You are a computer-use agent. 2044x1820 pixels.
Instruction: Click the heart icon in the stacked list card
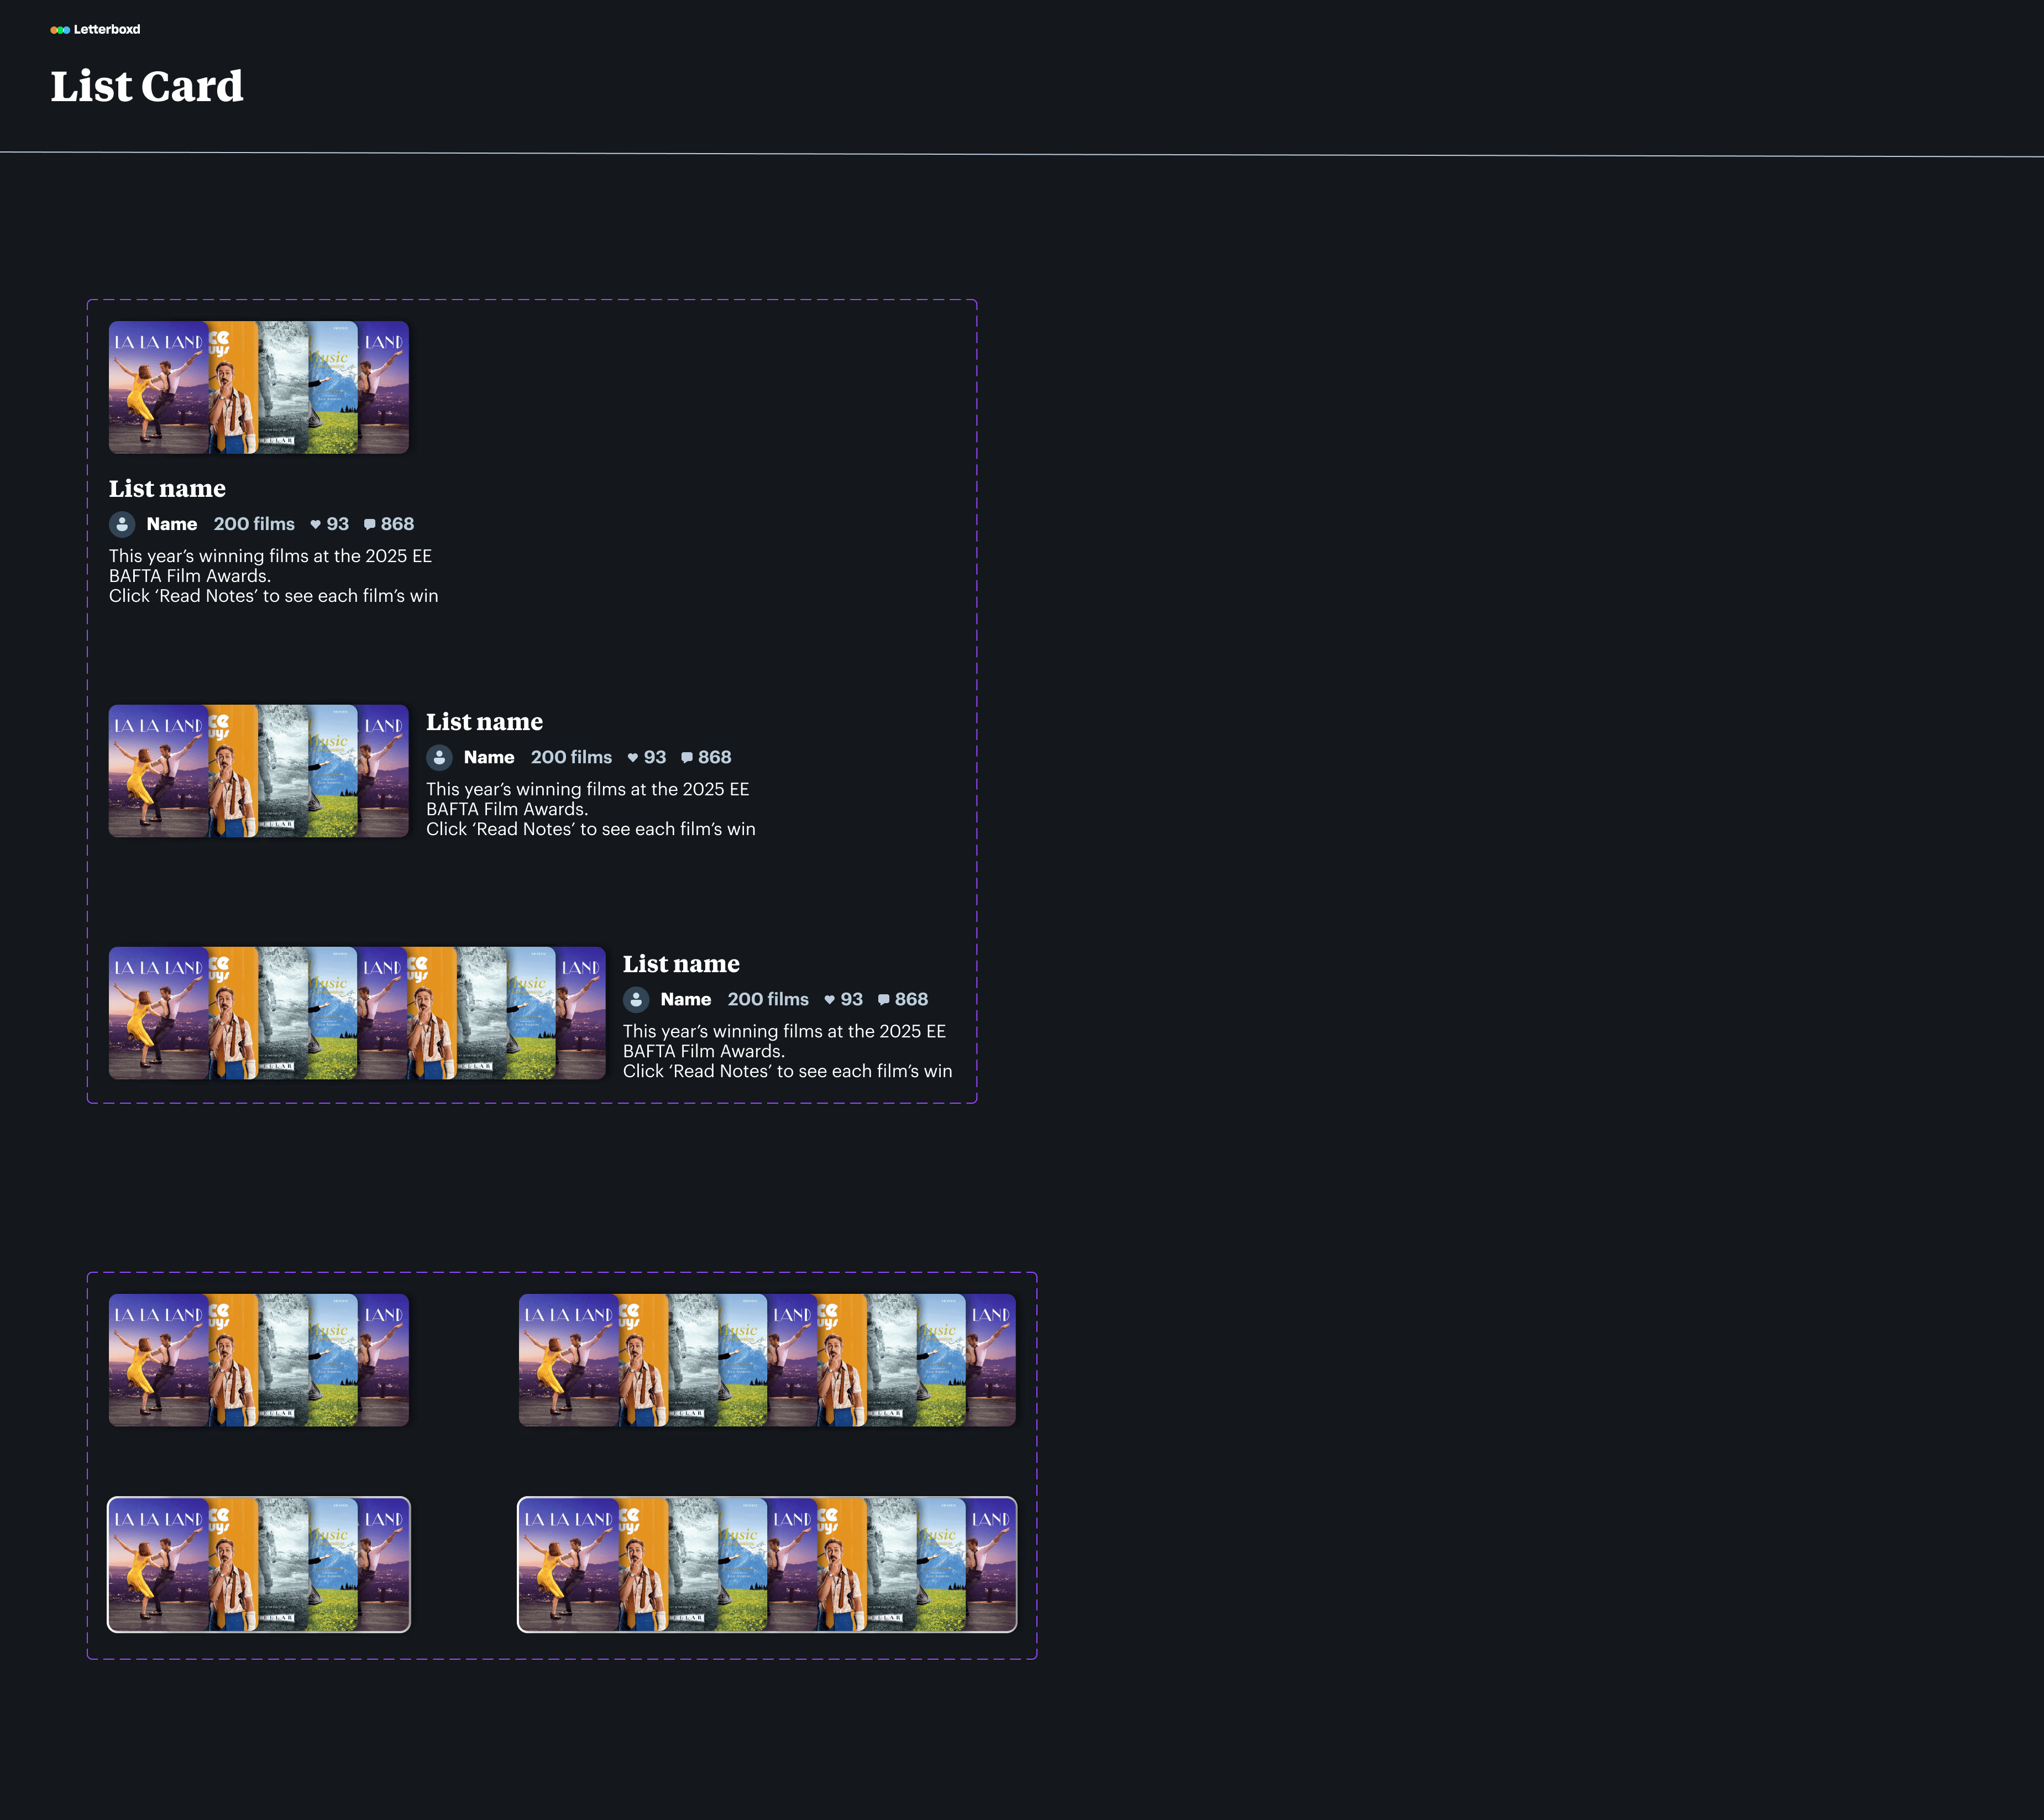pos(315,524)
